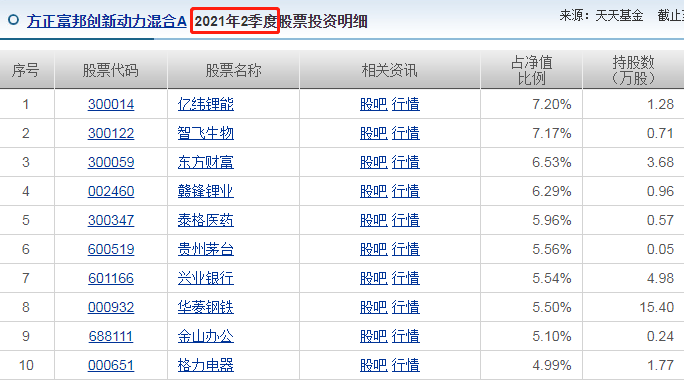Open 股吧 for 亿纬锂能 row
Image resolution: width=684 pixels, height=381 pixels.
tap(373, 104)
